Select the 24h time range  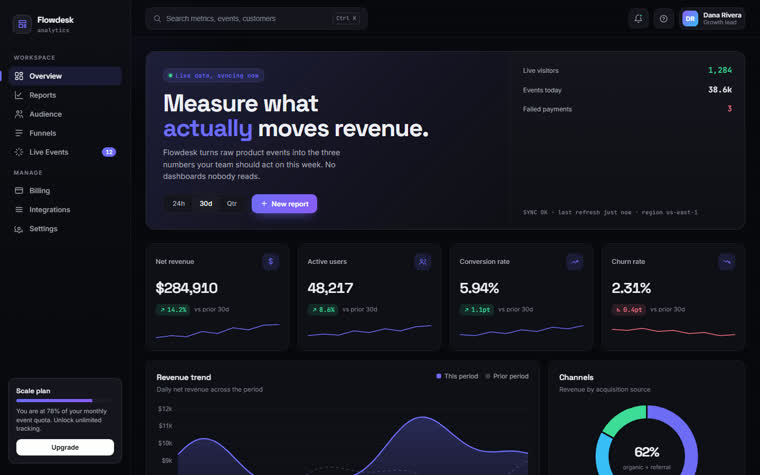(179, 204)
